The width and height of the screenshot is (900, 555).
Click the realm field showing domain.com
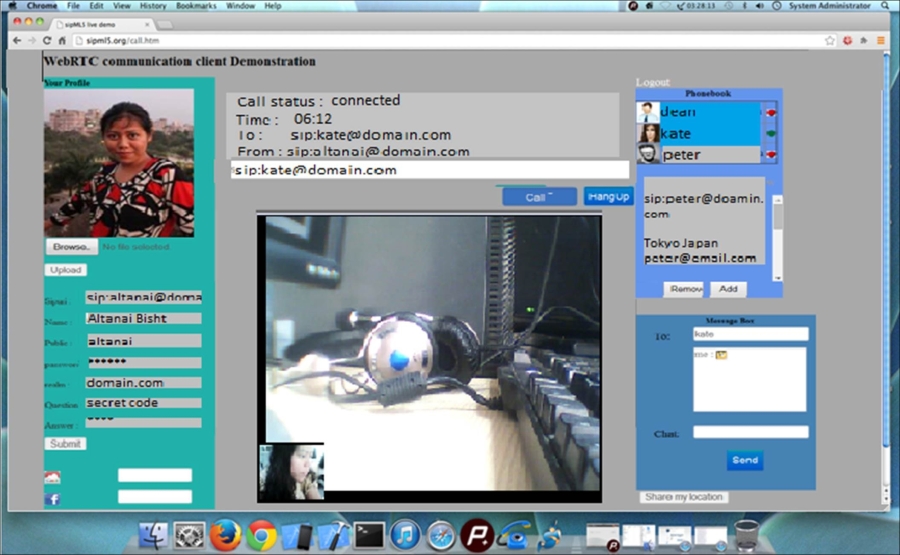(143, 382)
